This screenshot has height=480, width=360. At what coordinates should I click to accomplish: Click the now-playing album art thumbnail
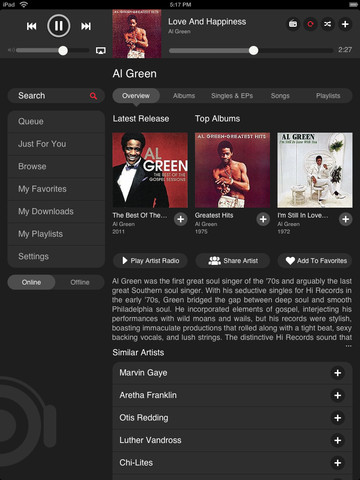point(137,34)
